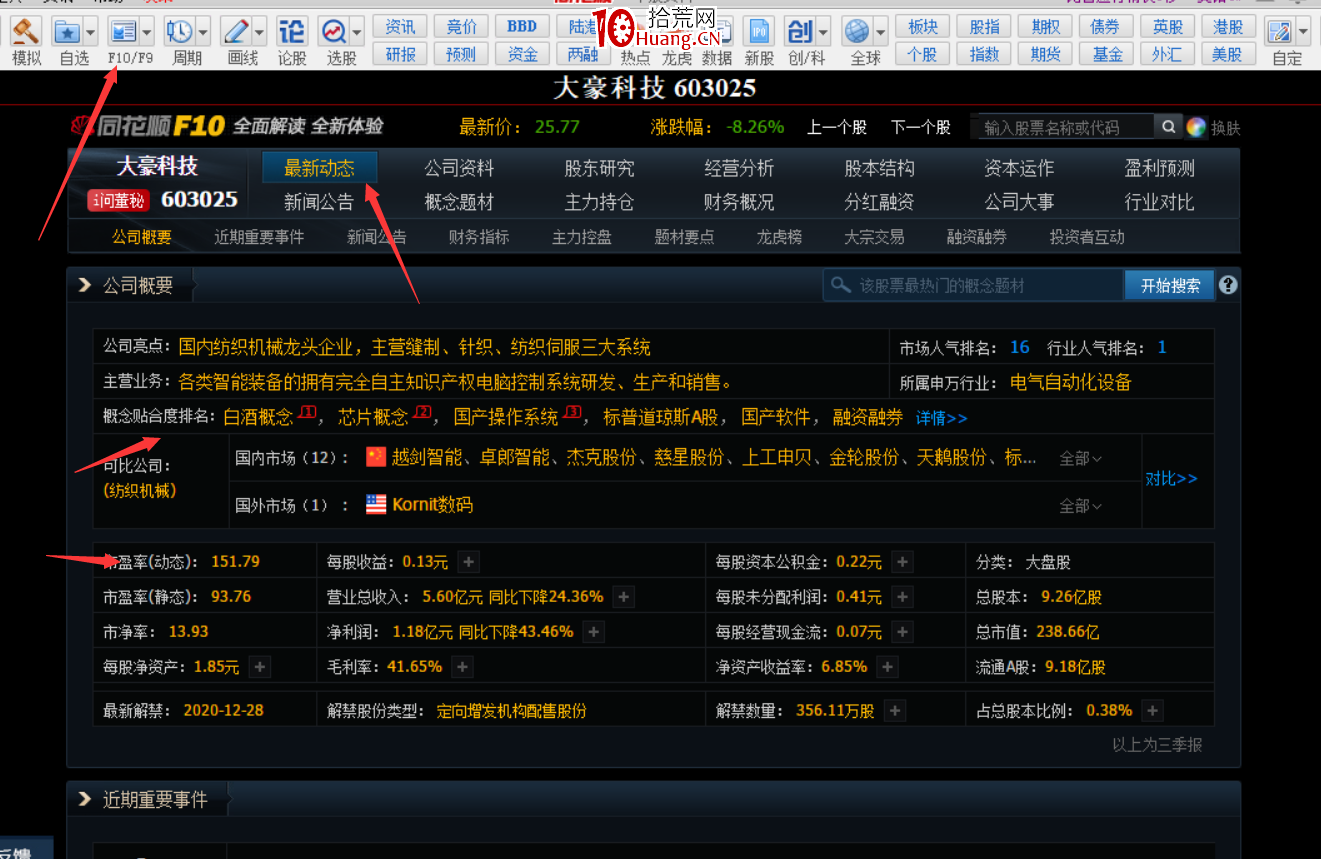Click the 资讯 toolbar button

(x=401, y=26)
